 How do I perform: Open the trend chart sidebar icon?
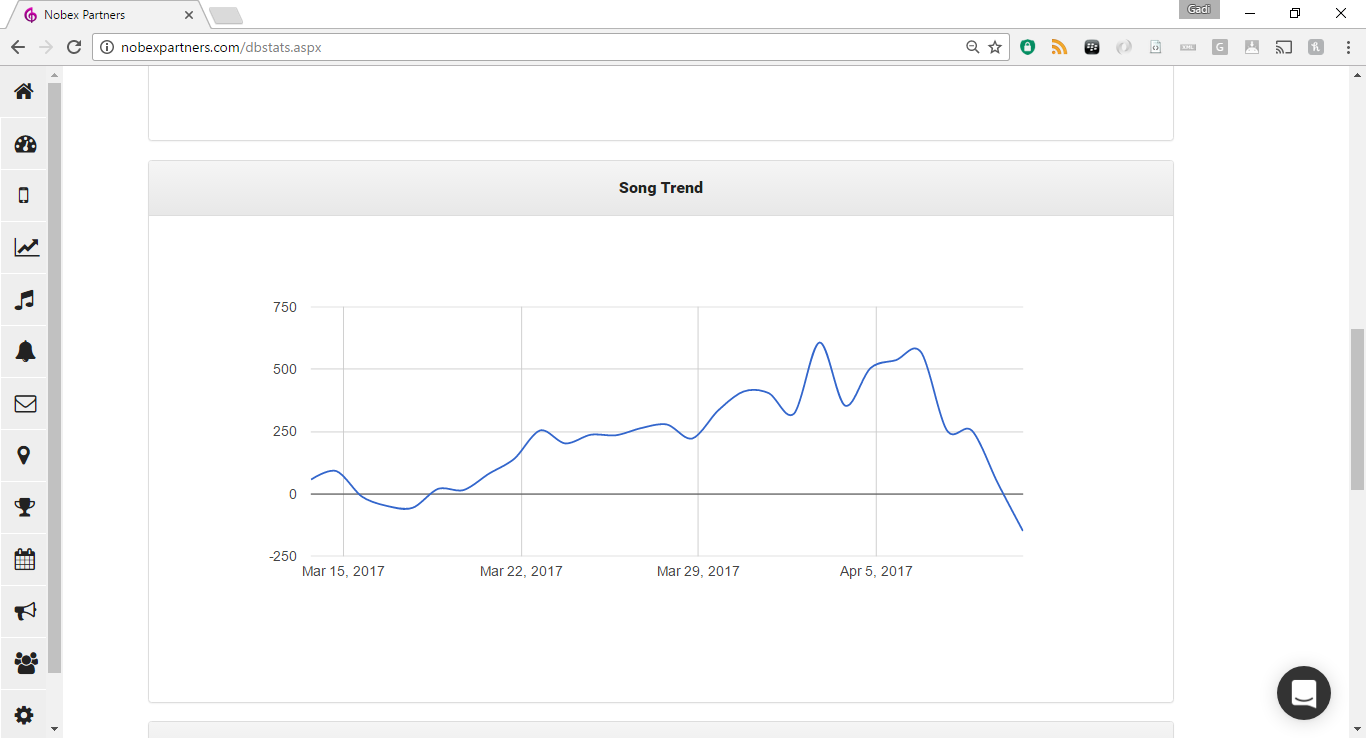[26, 248]
